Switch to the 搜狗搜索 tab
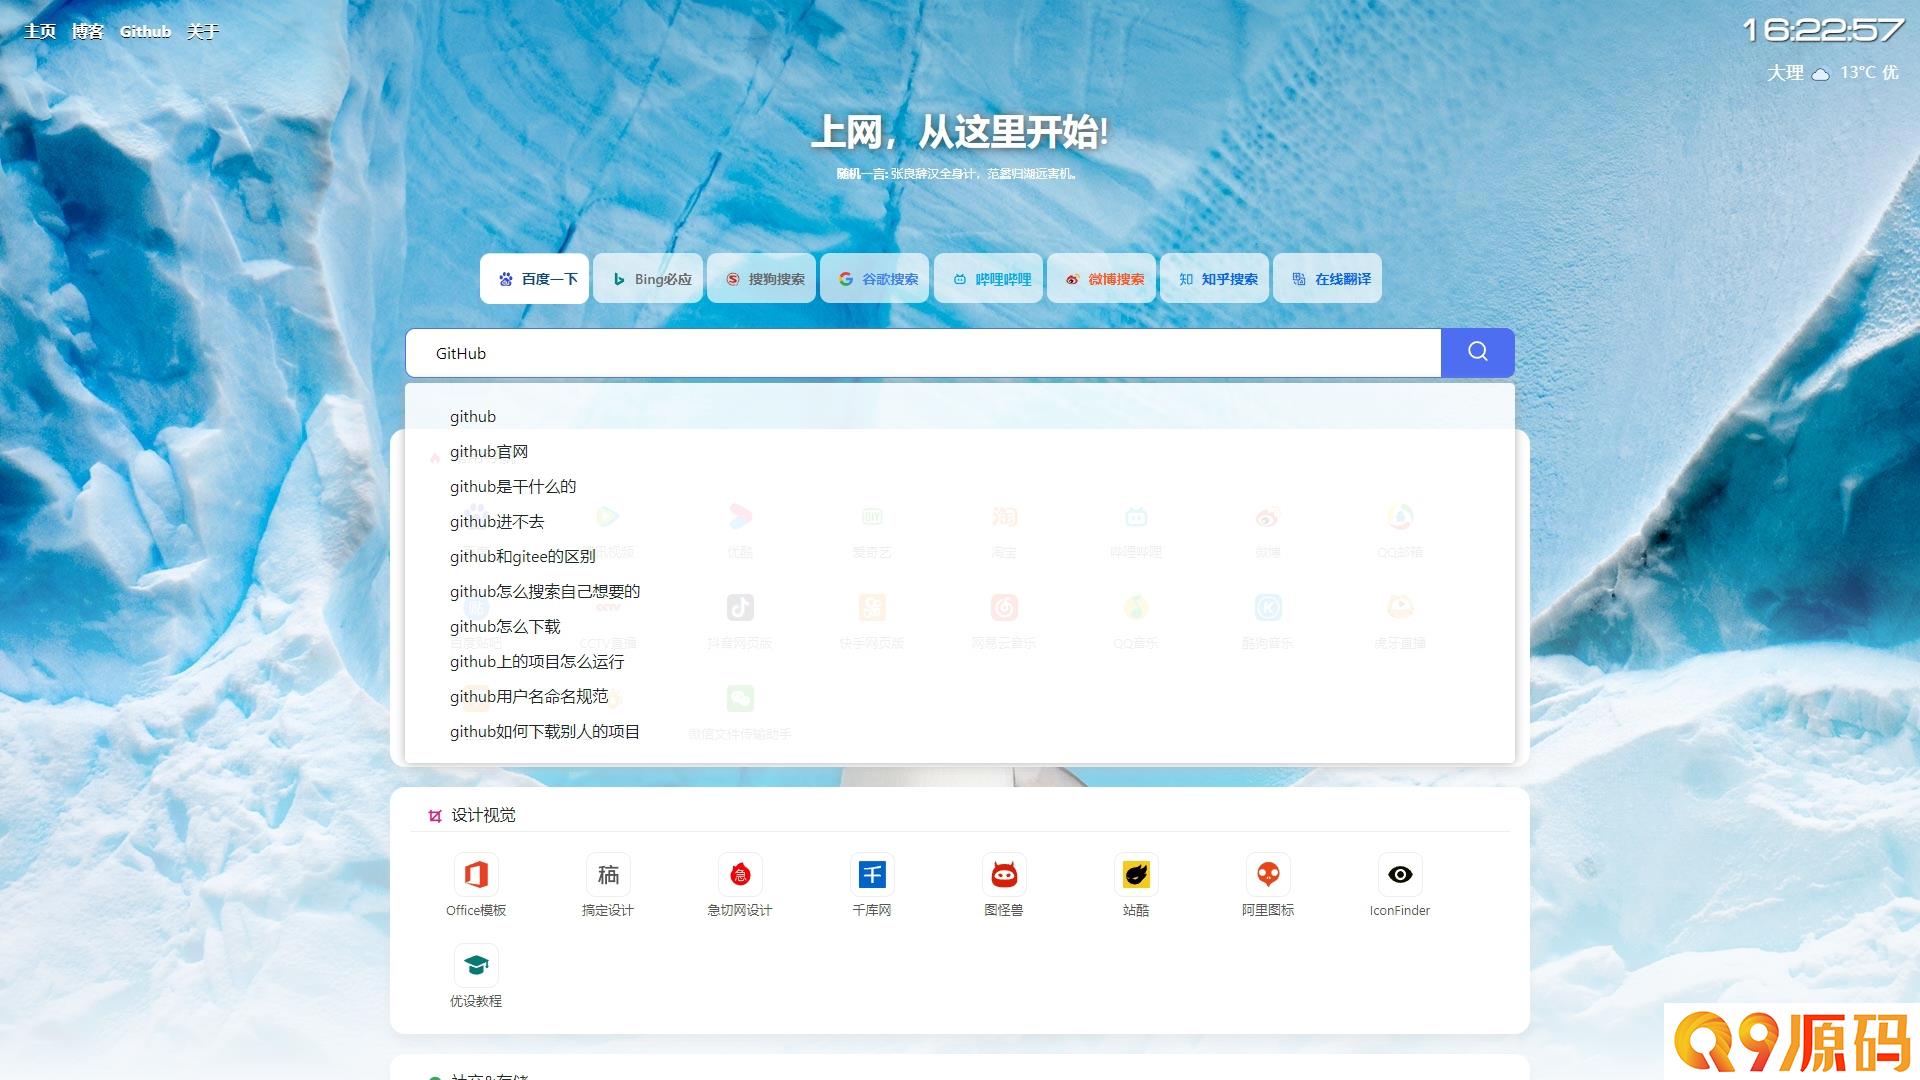Viewport: 1920px width, 1080px height. click(762, 279)
